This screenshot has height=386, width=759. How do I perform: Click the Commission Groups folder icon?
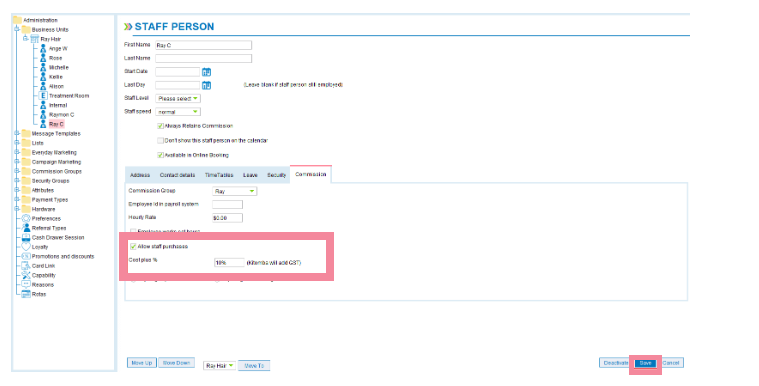26,171
